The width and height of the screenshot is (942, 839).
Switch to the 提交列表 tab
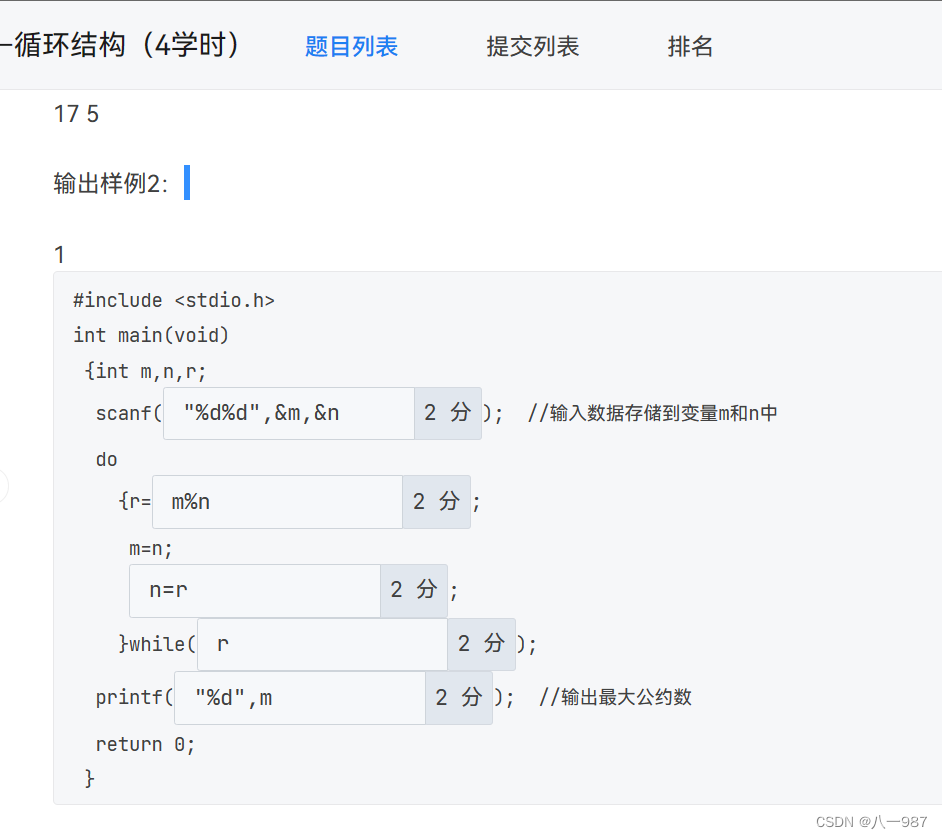point(532,46)
